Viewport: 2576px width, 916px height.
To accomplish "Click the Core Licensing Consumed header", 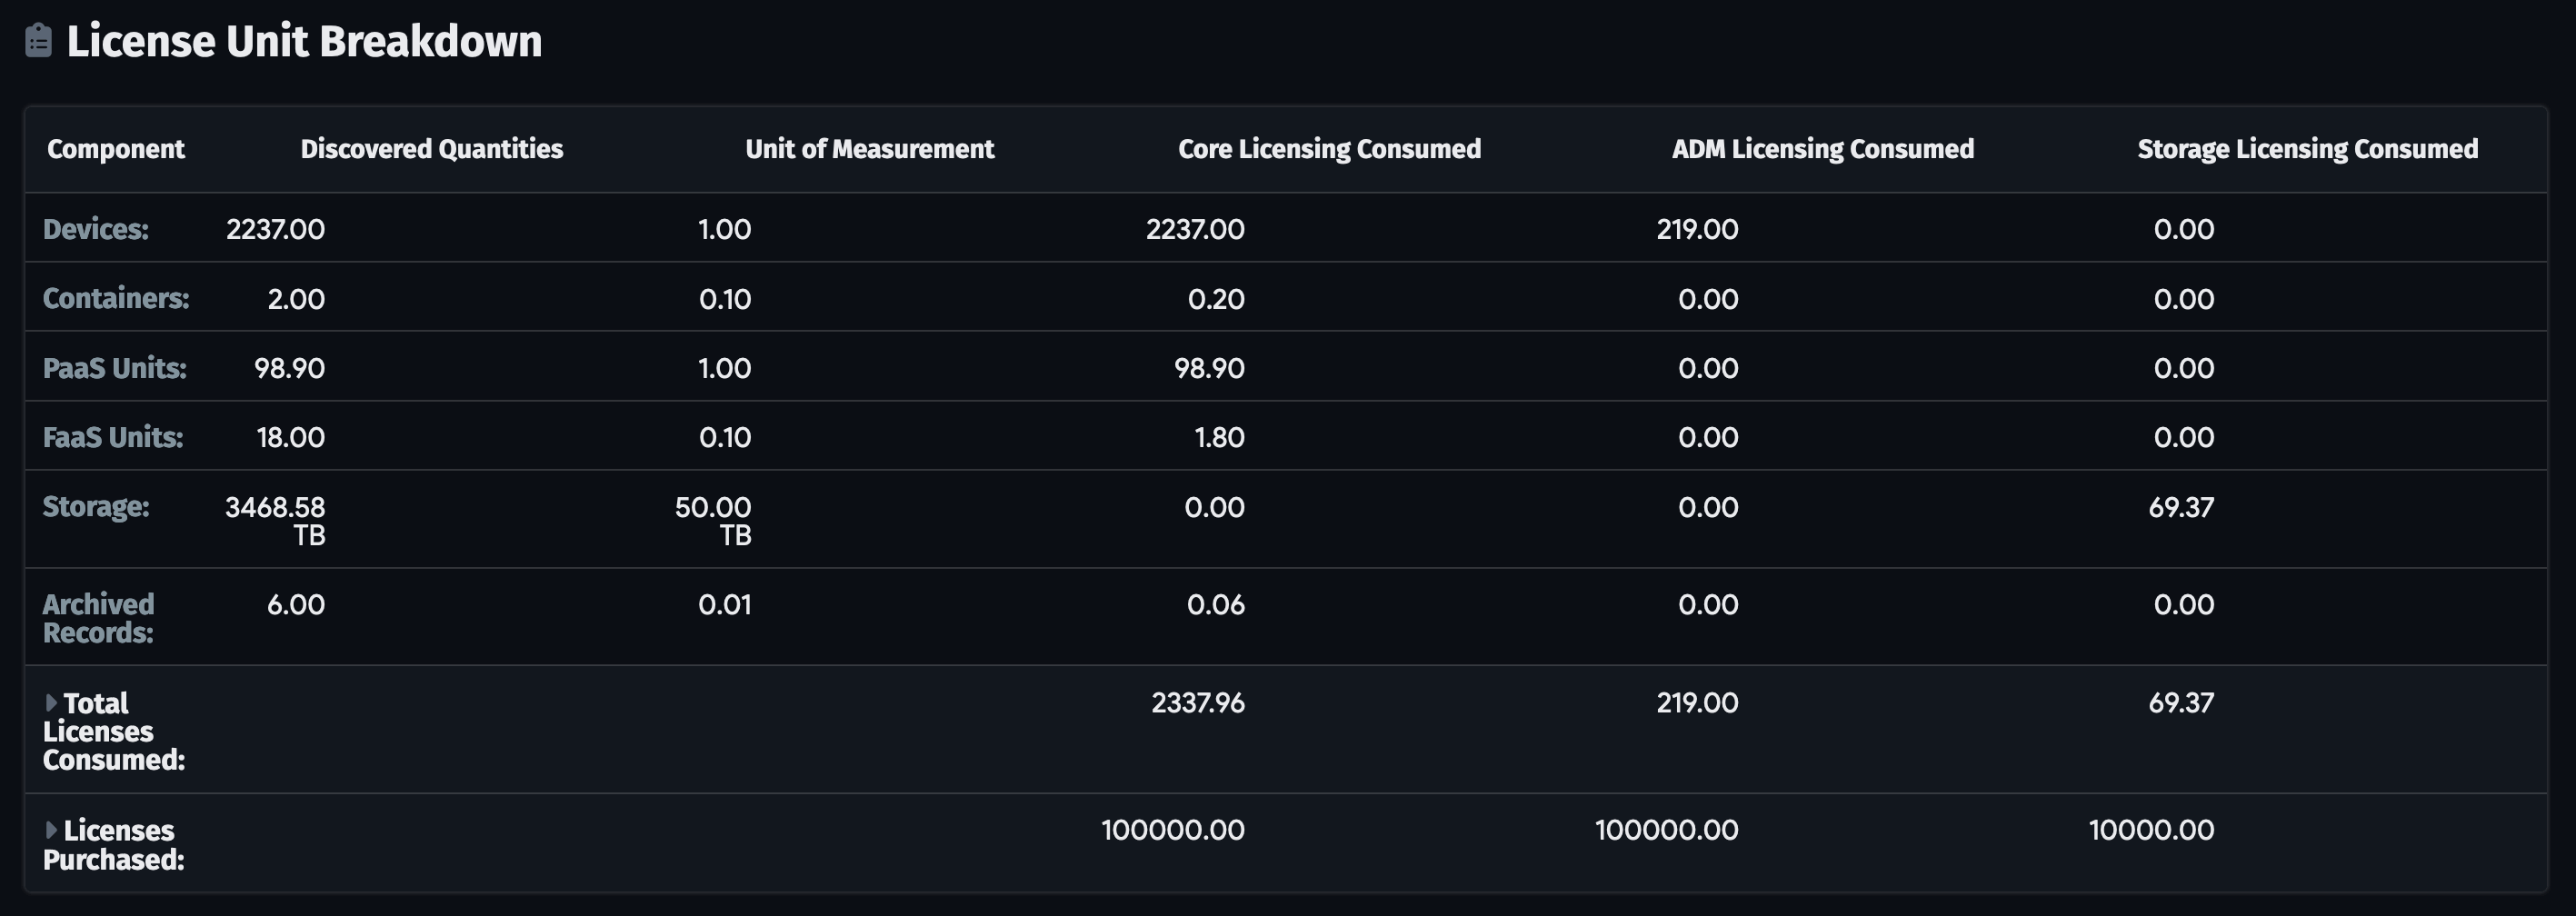I will coord(1328,149).
